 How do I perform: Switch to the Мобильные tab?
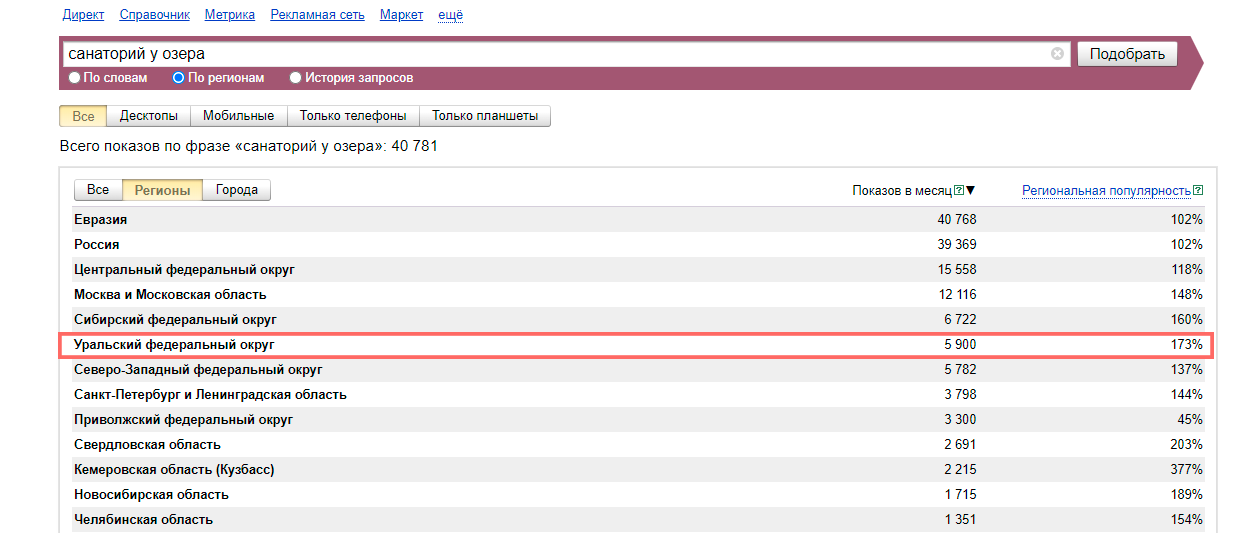[238, 116]
